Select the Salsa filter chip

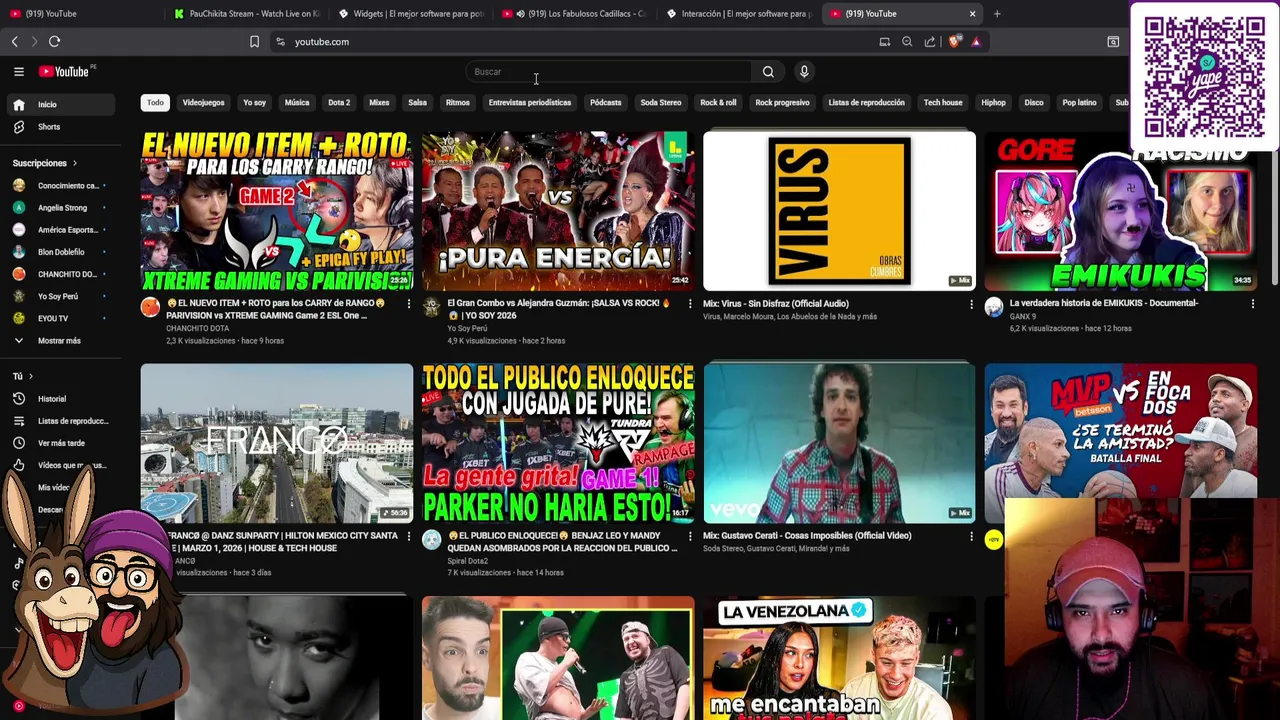point(417,103)
